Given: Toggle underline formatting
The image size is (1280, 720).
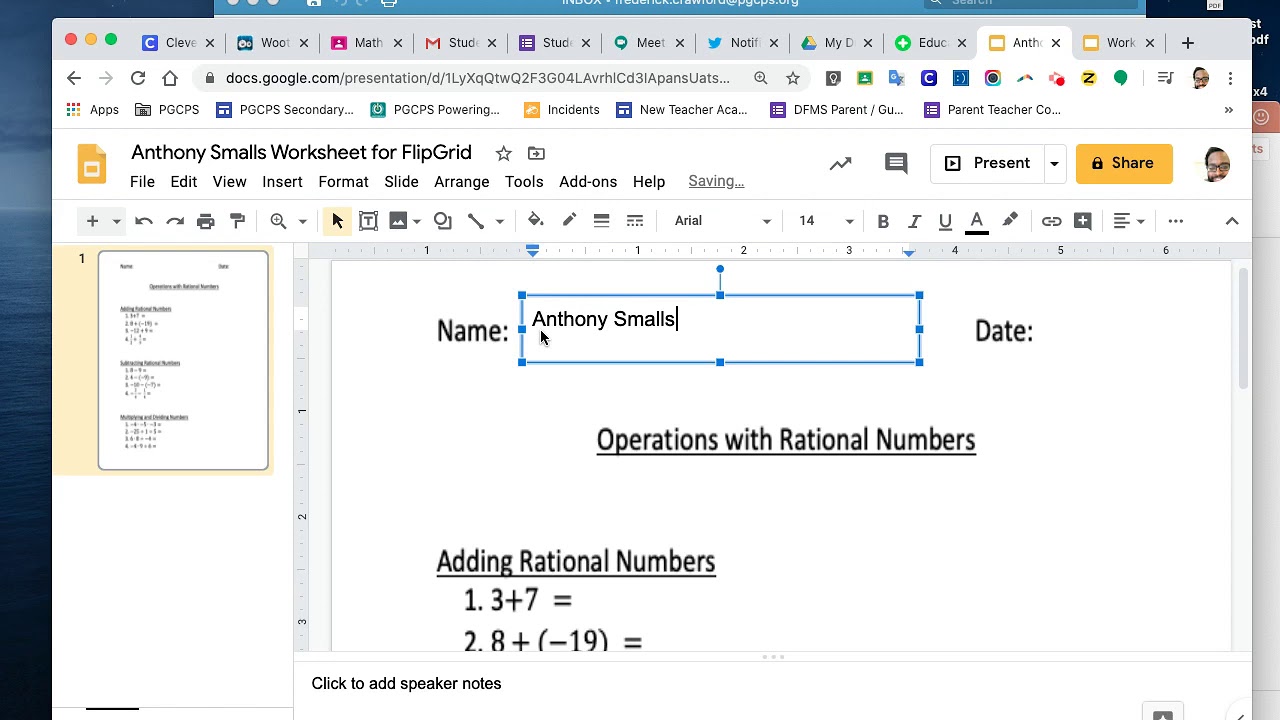Looking at the screenshot, I should pyautogui.click(x=945, y=221).
